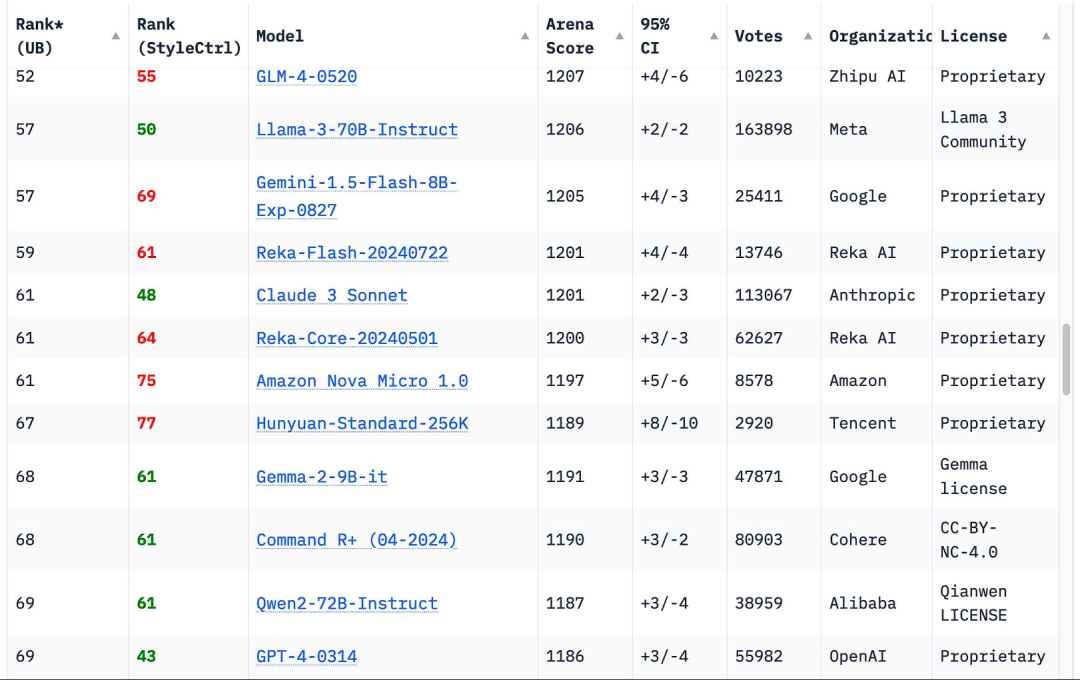1080x680 pixels.
Task: Click the Amazon Nova Micro 1.0 link
Action: tap(362, 381)
